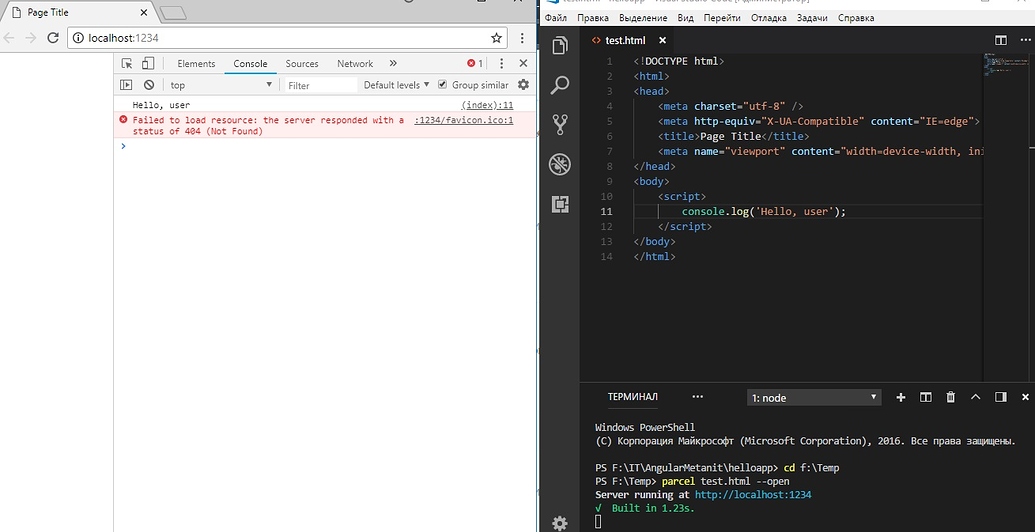
Task: Open the Правка menu
Action: coord(593,18)
